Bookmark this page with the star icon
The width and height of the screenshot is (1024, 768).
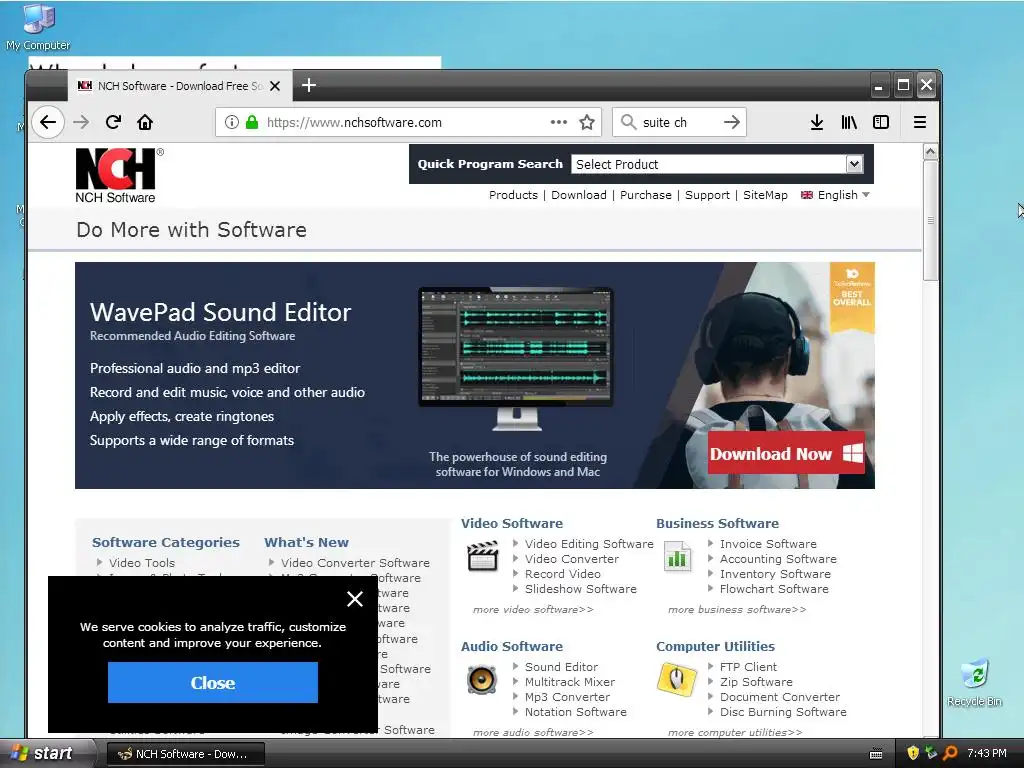coord(587,122)
